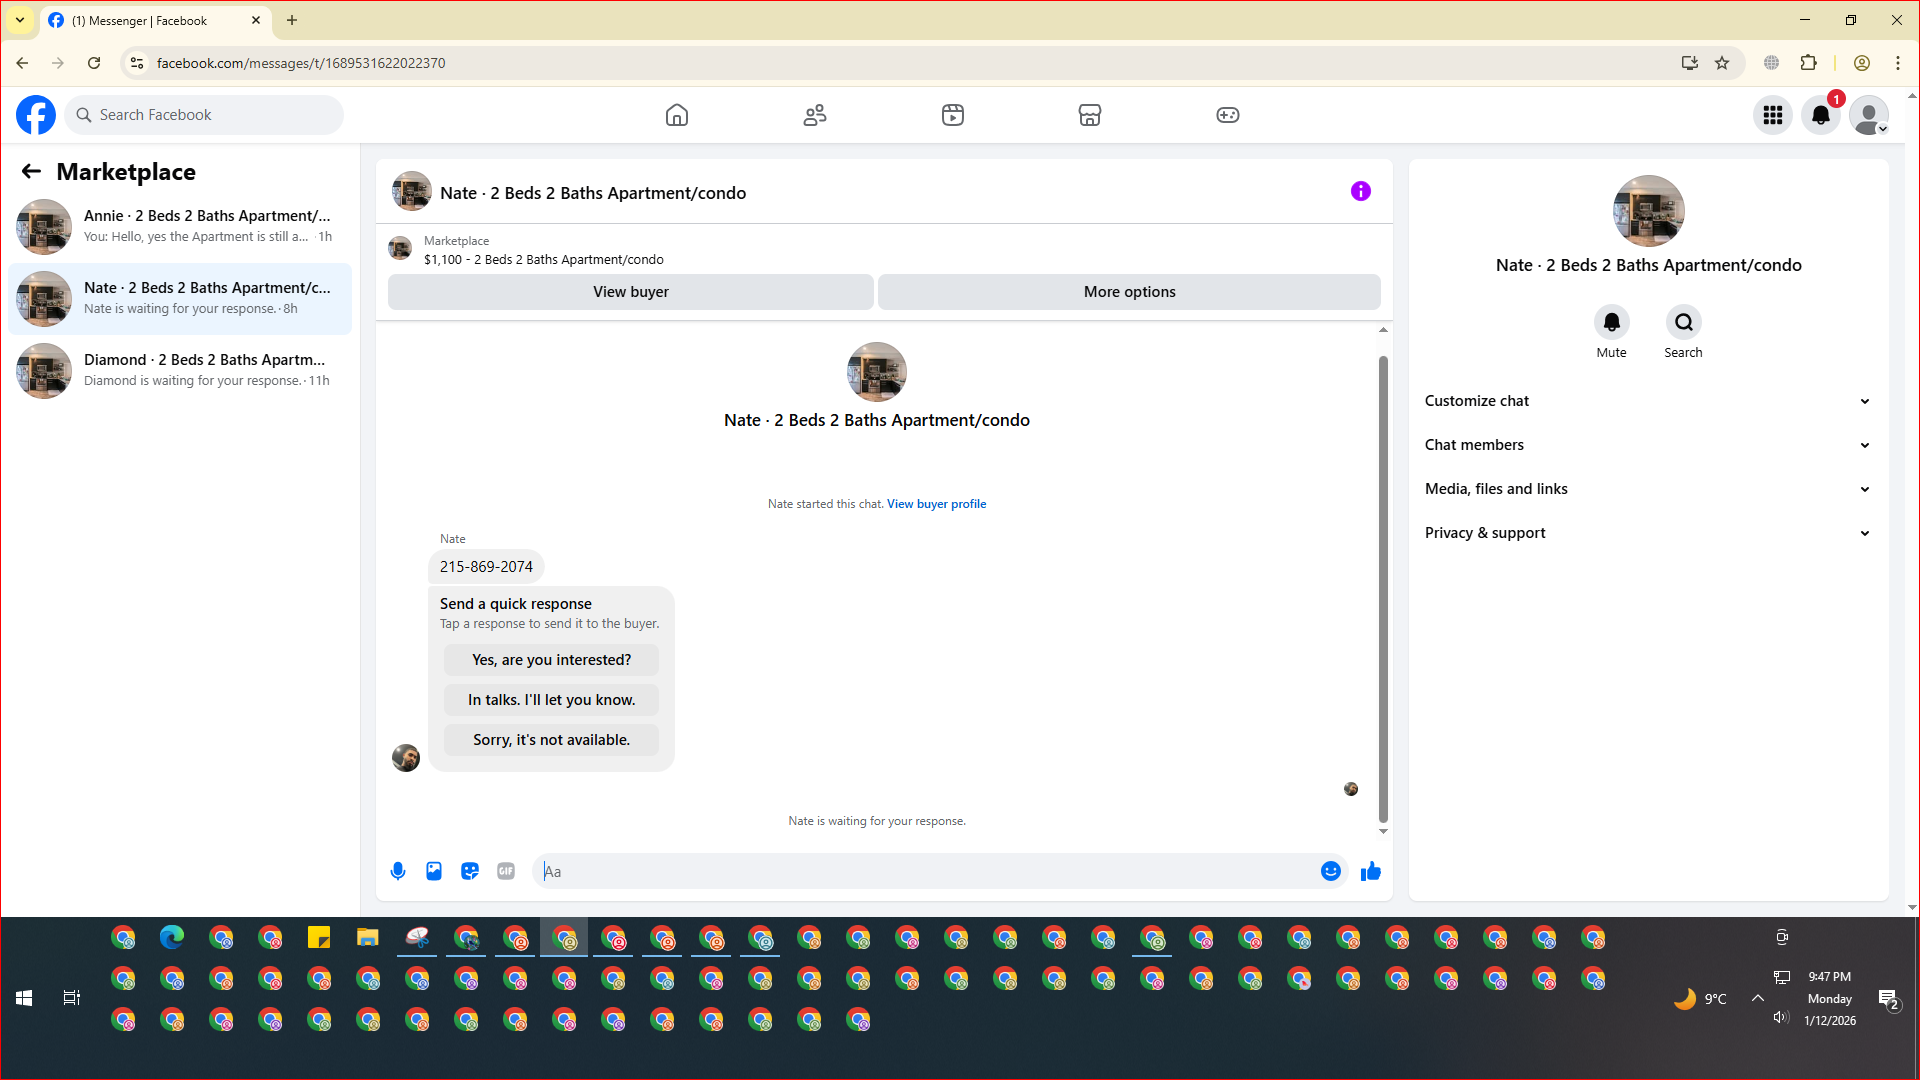Expand the Chat members section
Viewport: 1920px width, 1080px height.
[1647, 445]
